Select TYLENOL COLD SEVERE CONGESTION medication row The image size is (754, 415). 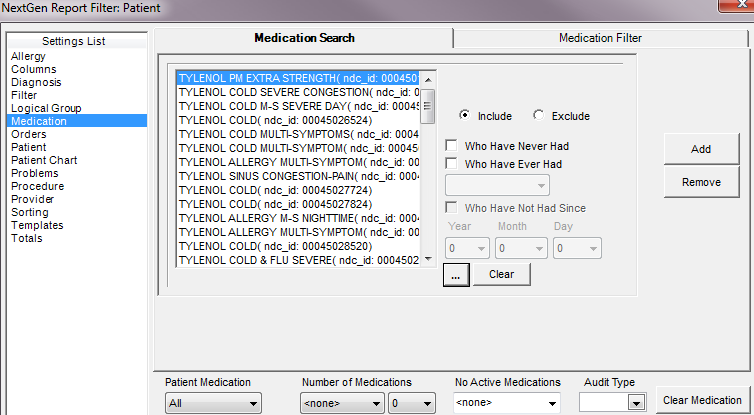click(x=298, y=92)
